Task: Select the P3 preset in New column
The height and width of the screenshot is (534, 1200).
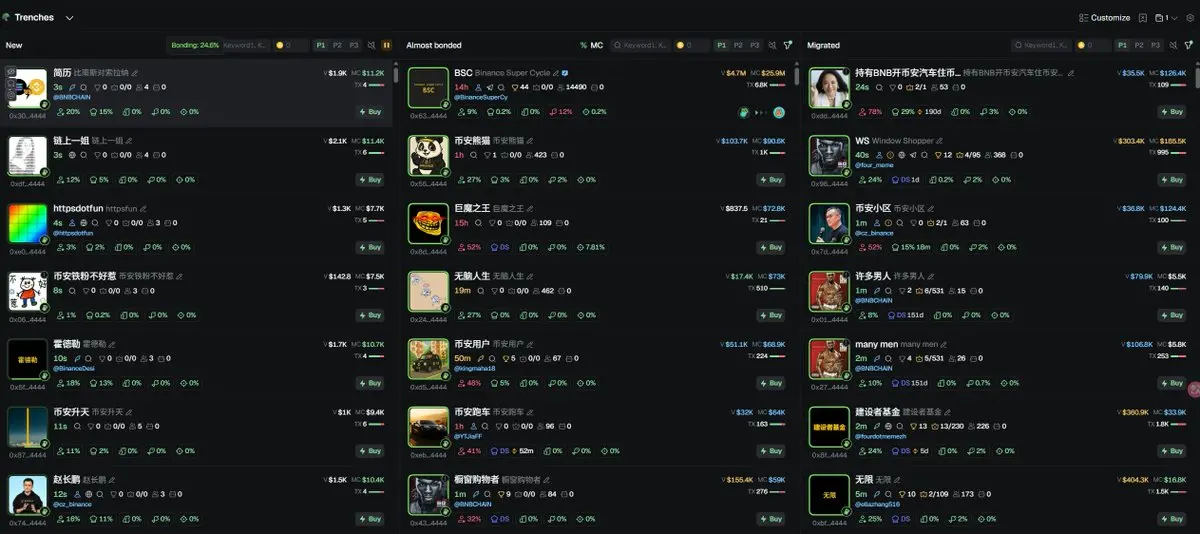Action: click(x=353, y=45)
